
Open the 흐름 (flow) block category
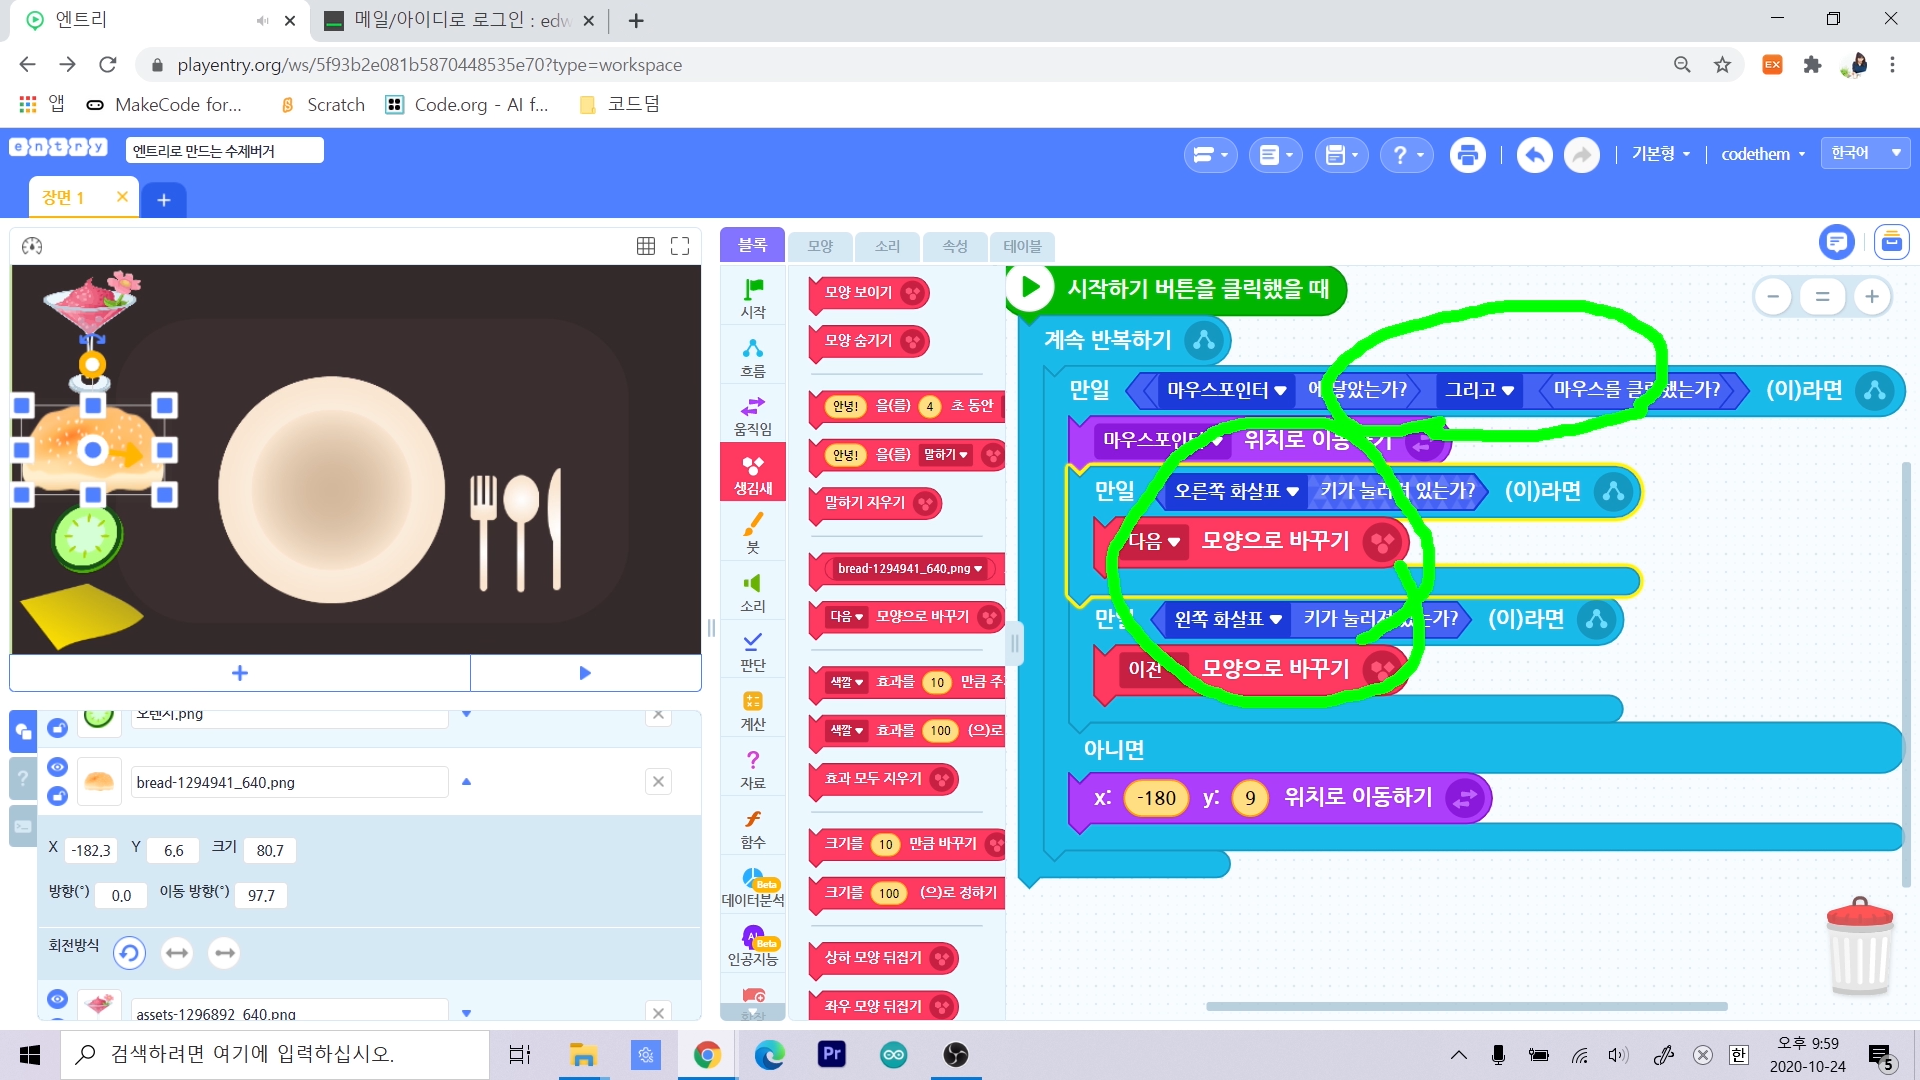(752, 357)
